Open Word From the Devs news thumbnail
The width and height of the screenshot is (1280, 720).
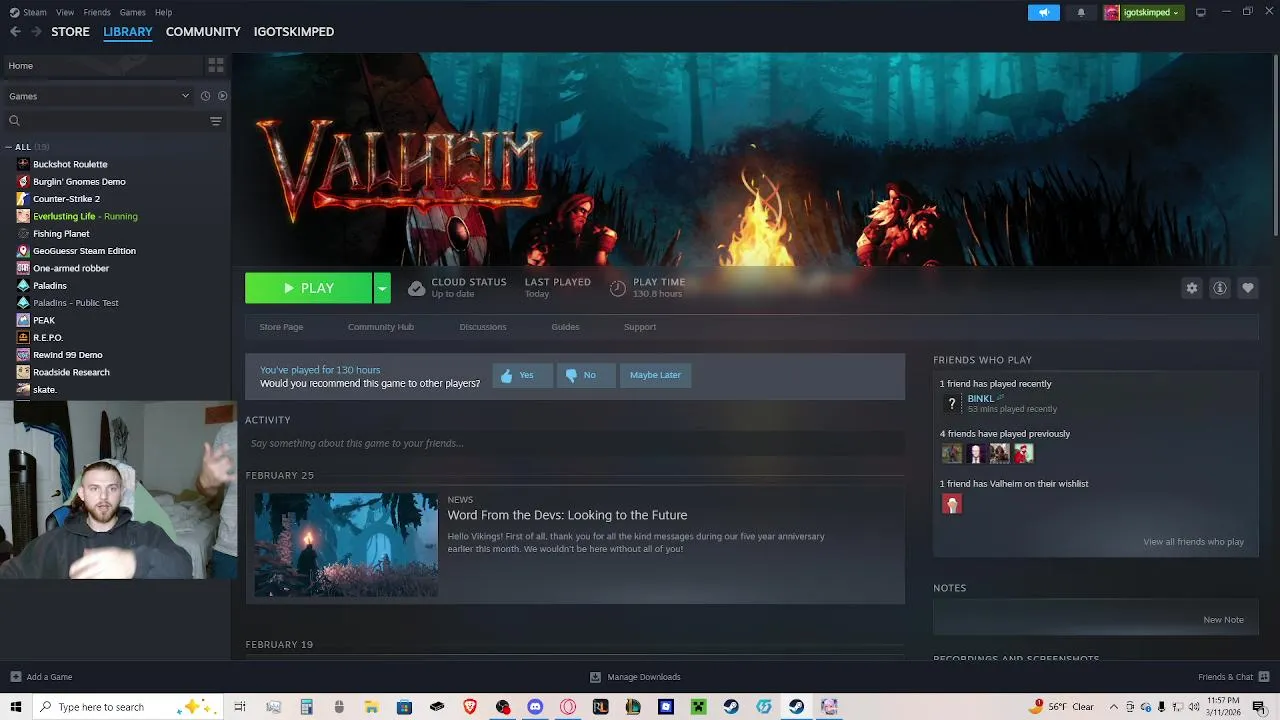point(346,545)
